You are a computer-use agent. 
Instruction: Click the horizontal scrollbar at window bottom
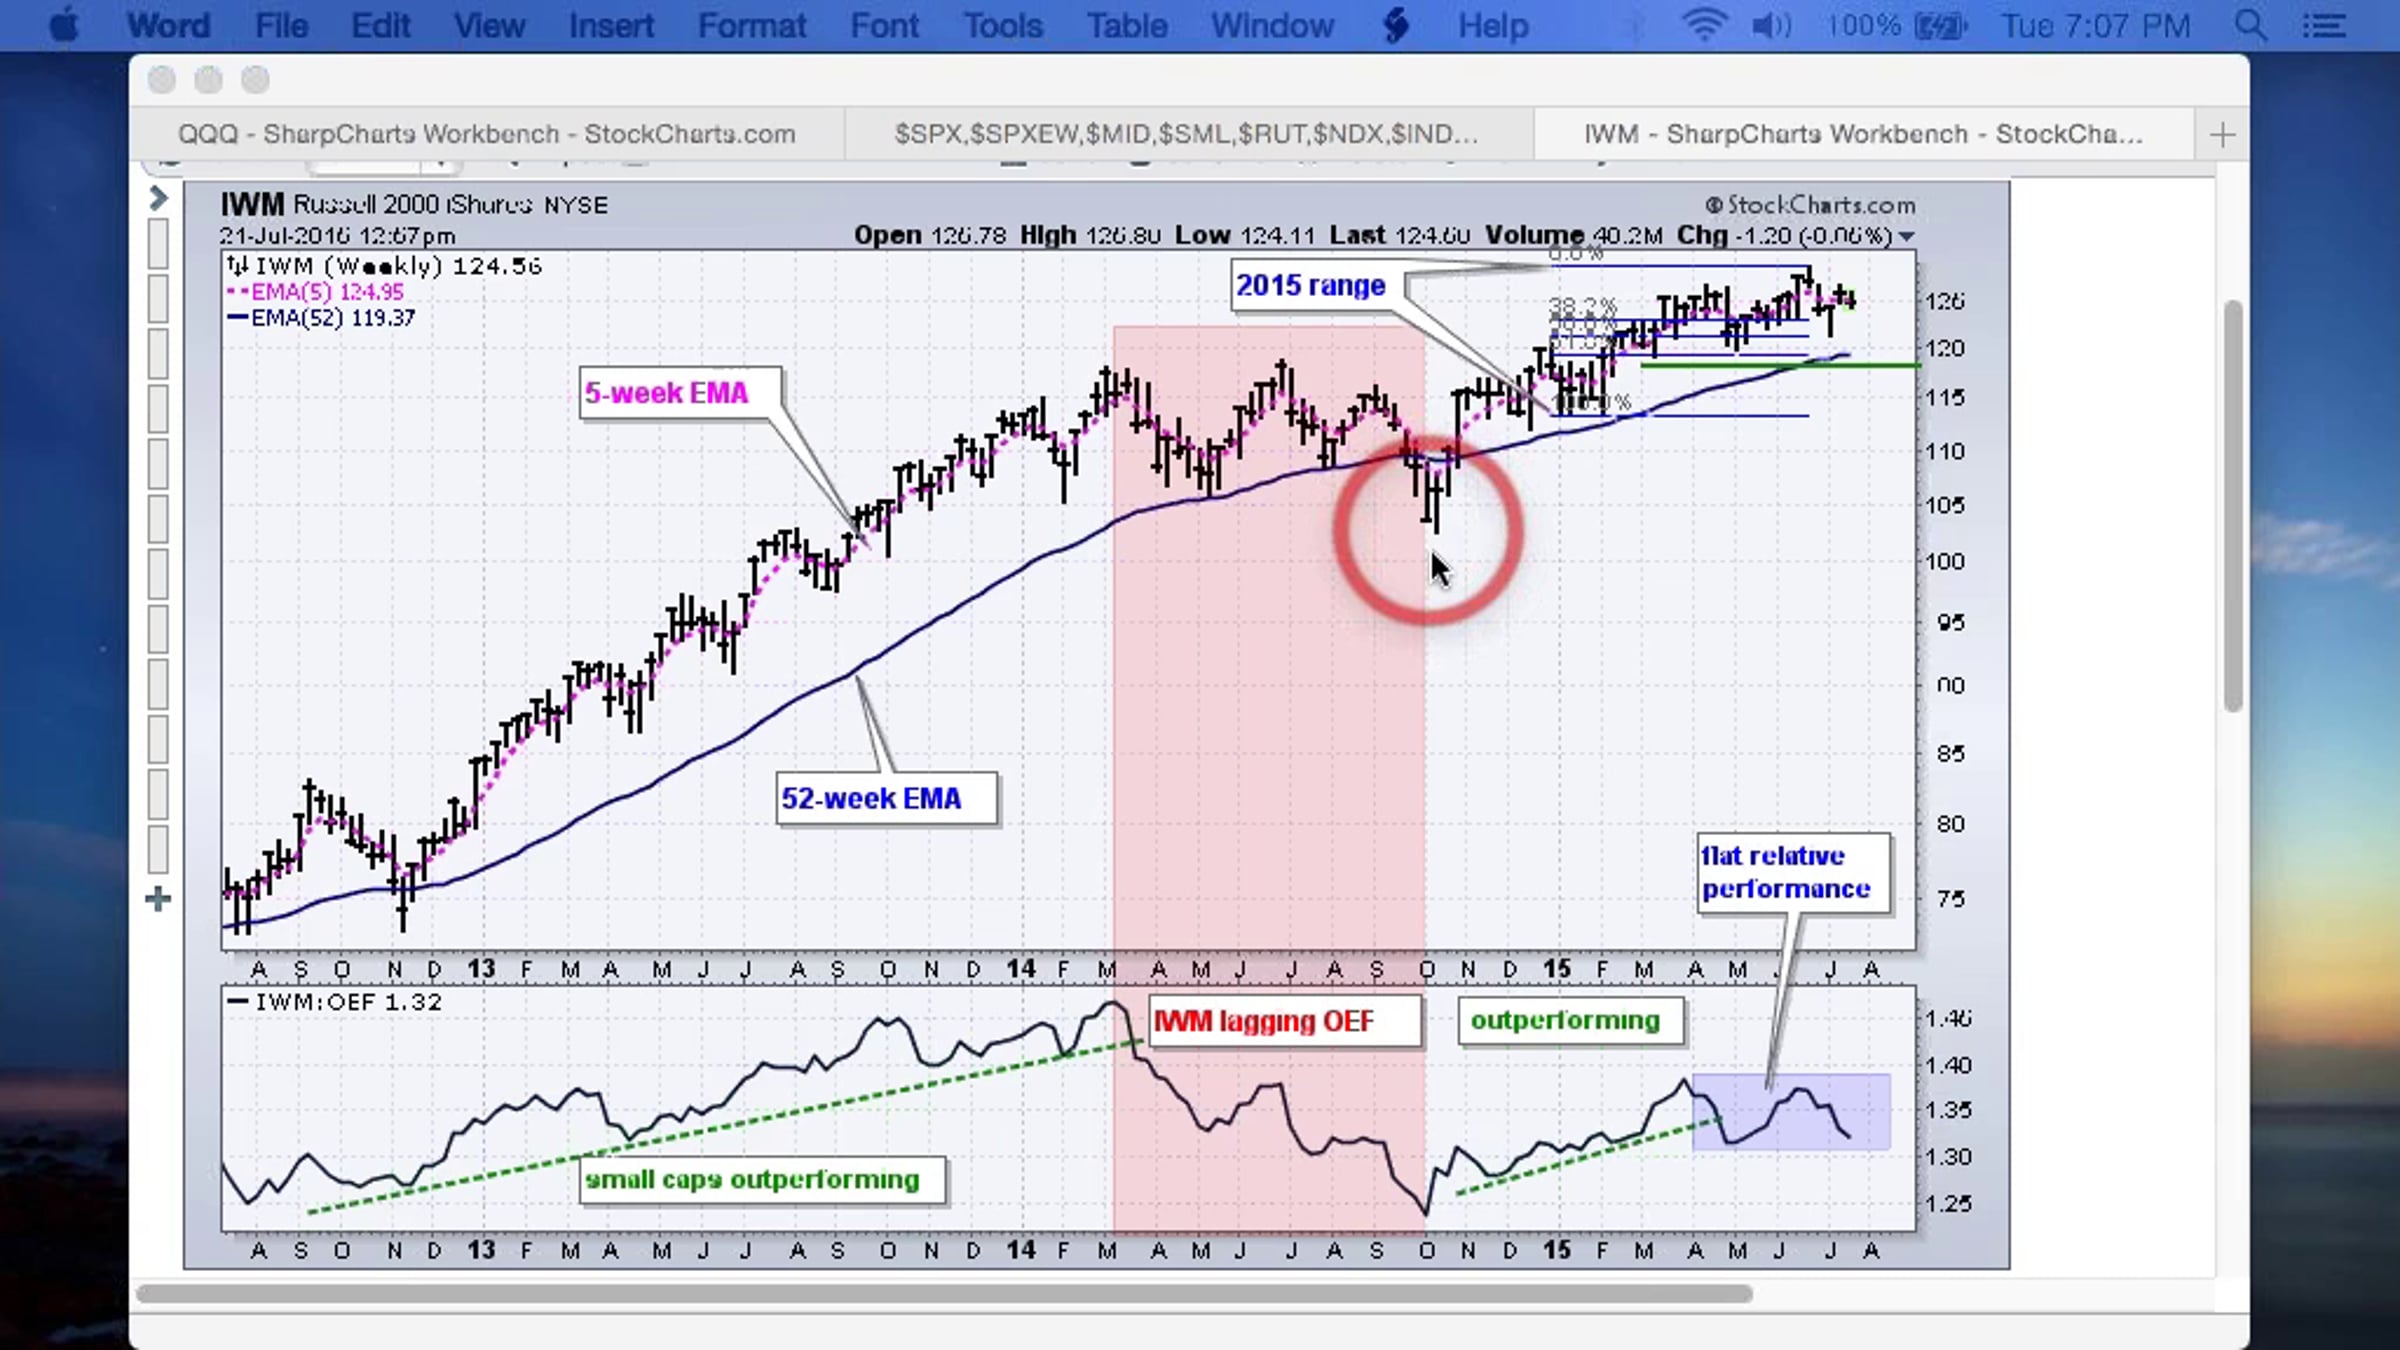pos(944,1294)
